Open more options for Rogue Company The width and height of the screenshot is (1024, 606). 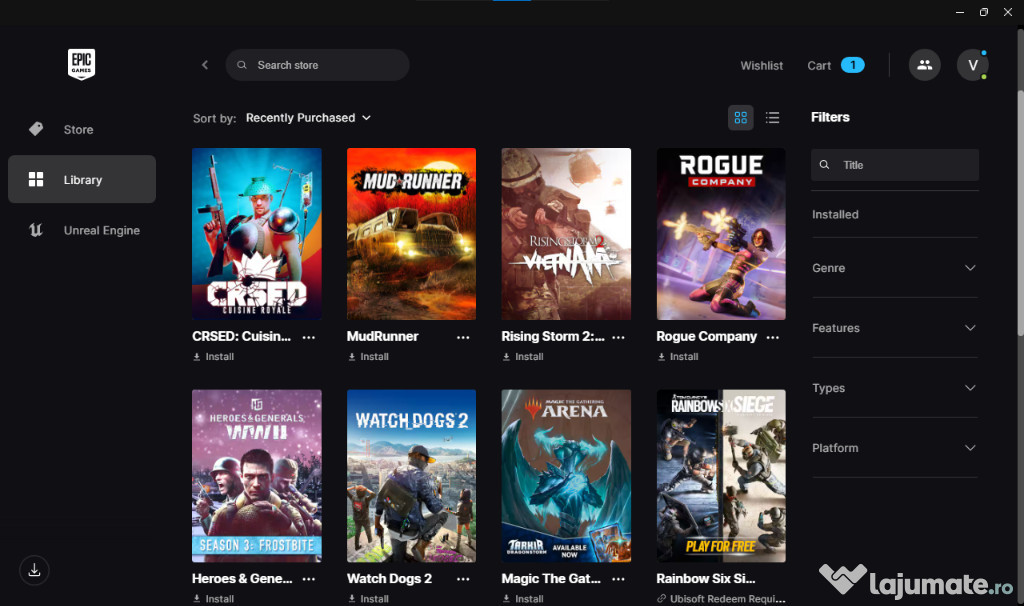pyautogui.click(x=773, y=337)
